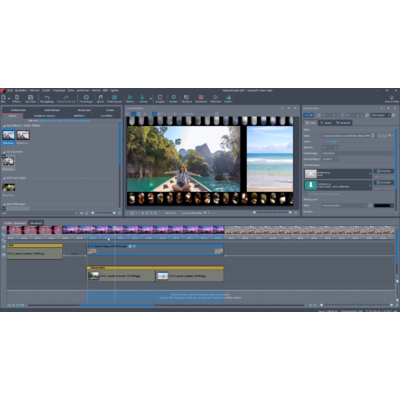Select the first video effect thumbnail

(x=9, y=135)
